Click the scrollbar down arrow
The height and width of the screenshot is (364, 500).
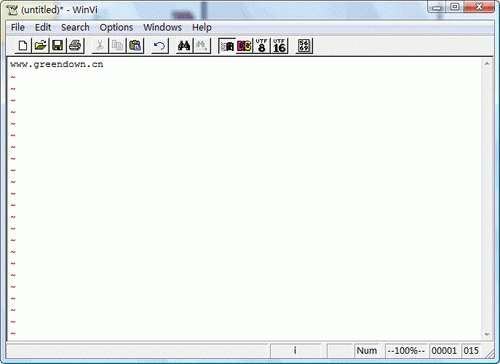point(487,334)
